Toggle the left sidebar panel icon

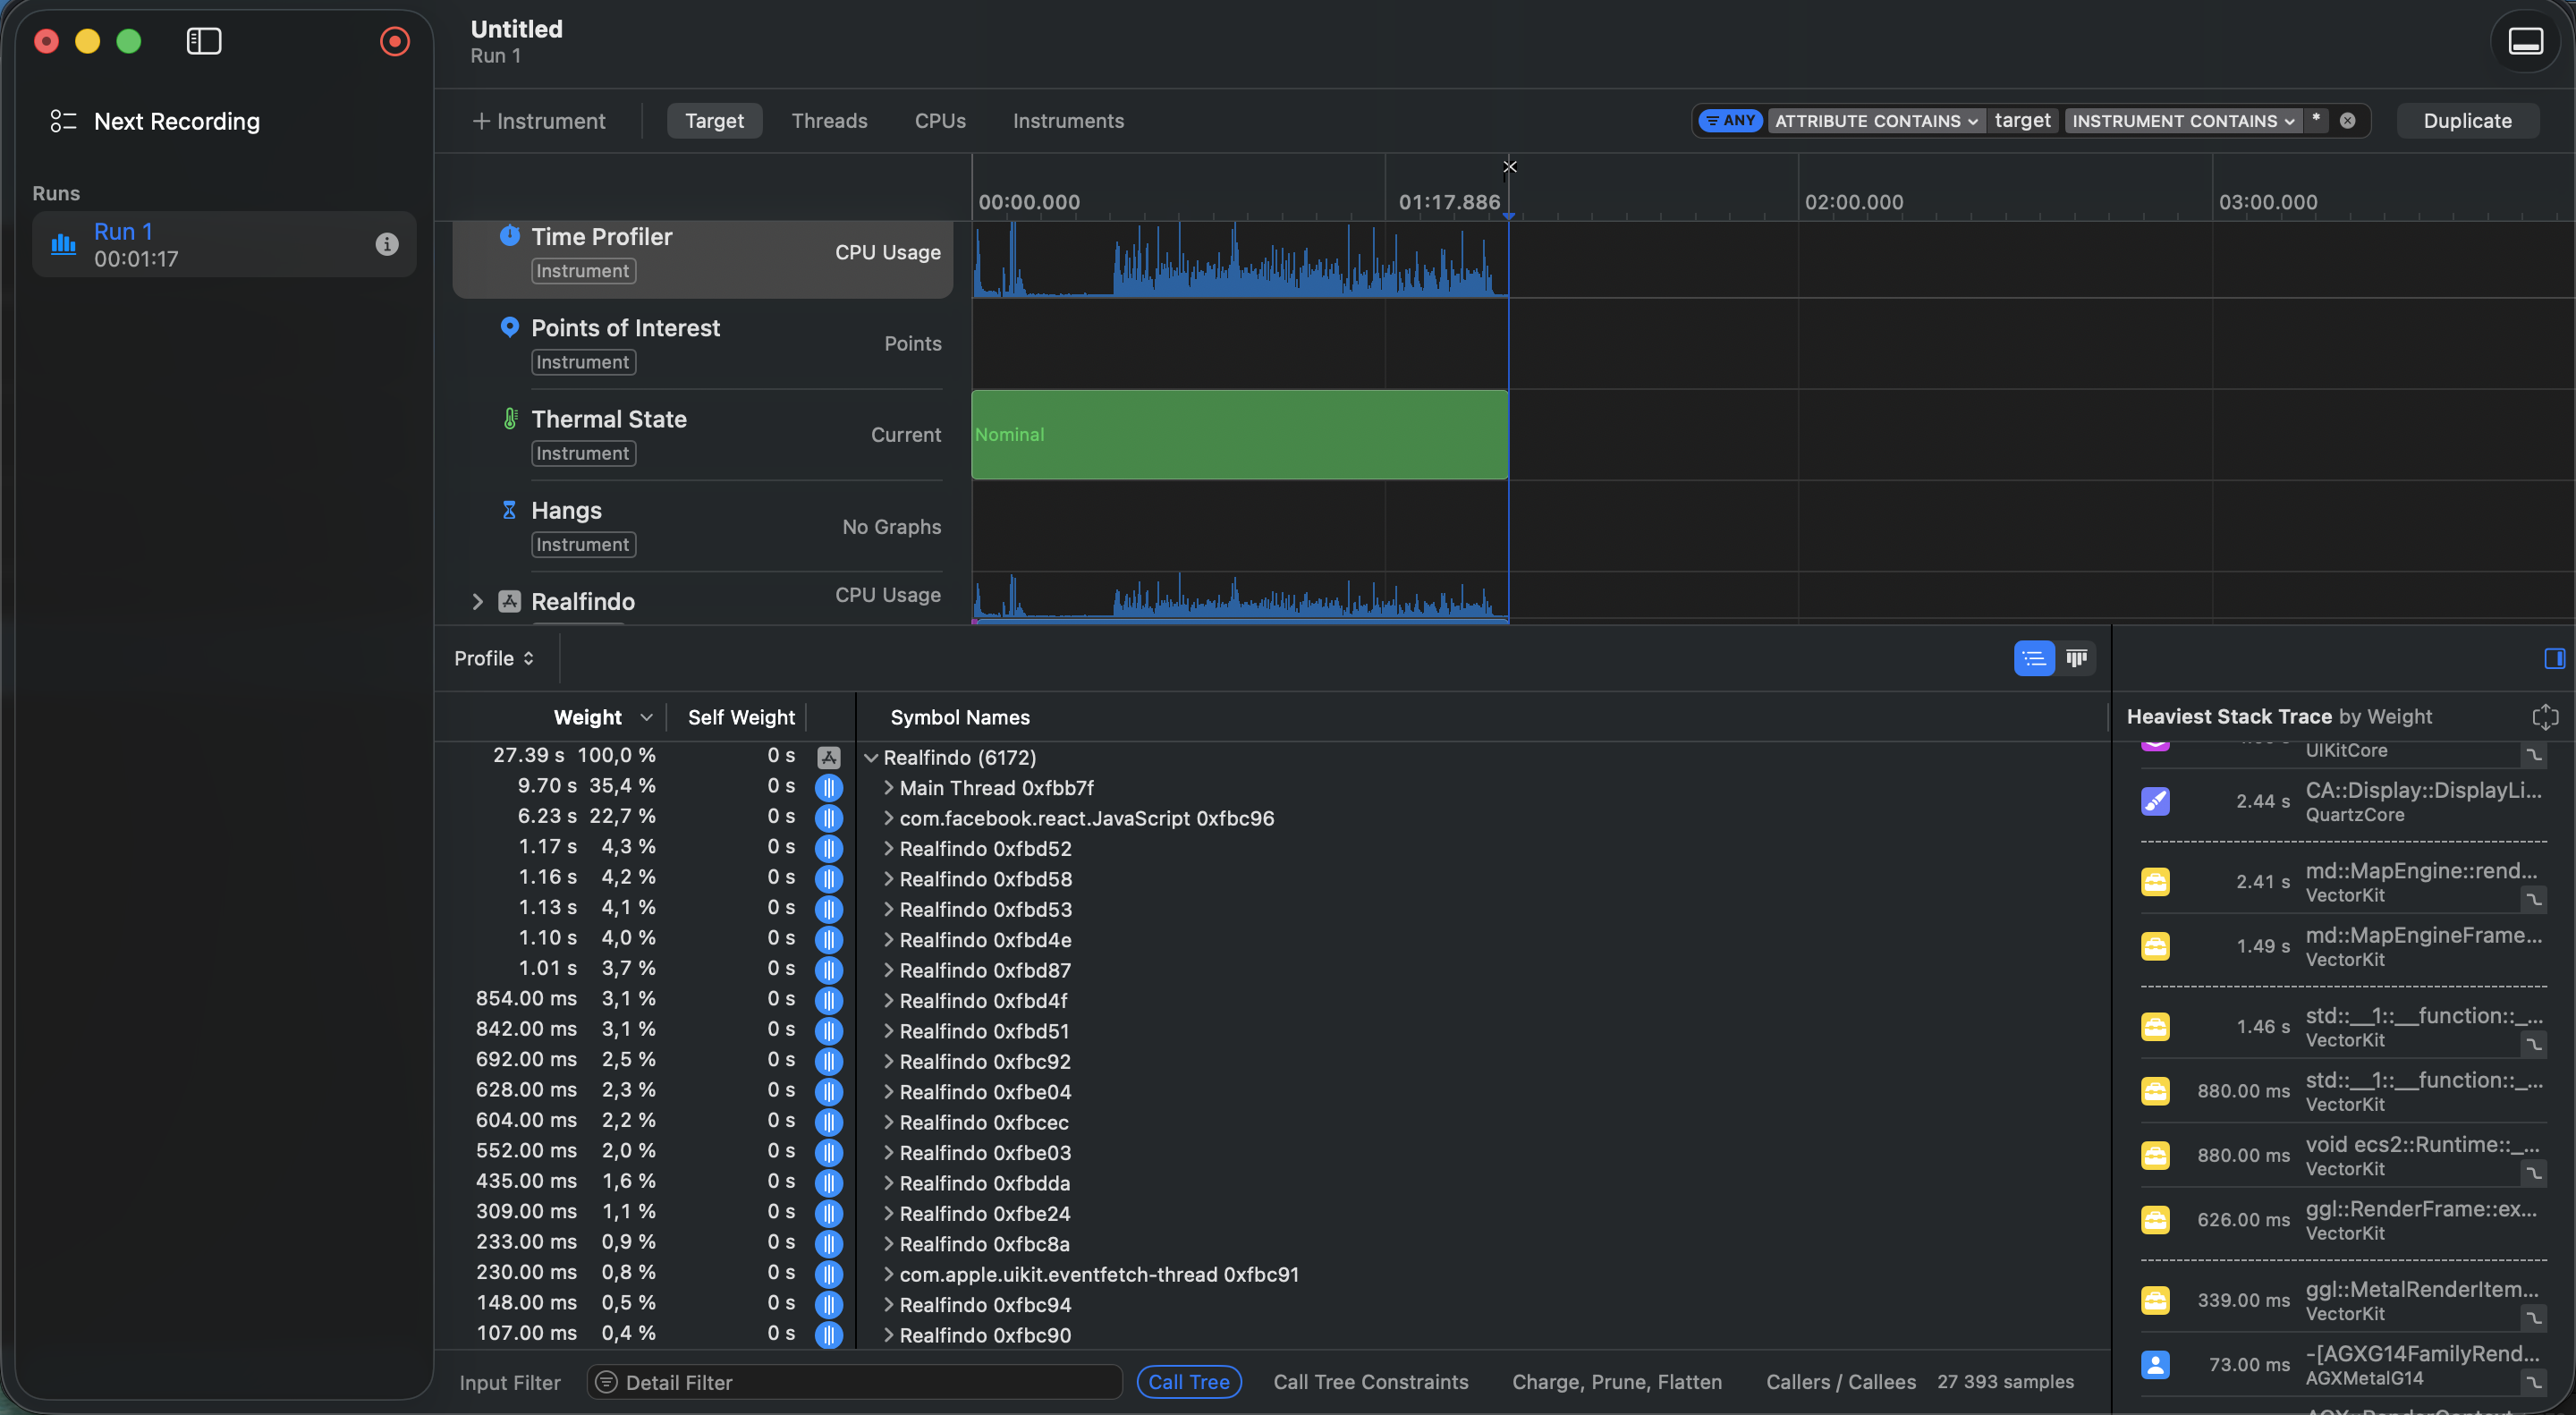[204, 41]
